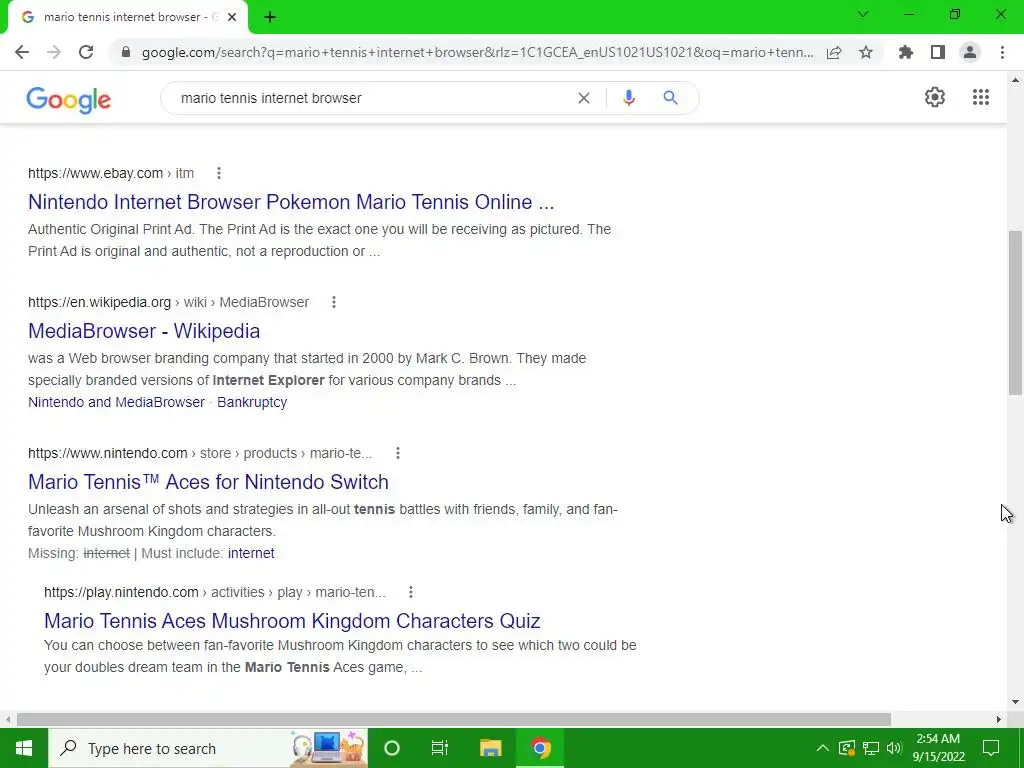Follow the Nintendo and MediaBrowser sitelink

[116, 402]
